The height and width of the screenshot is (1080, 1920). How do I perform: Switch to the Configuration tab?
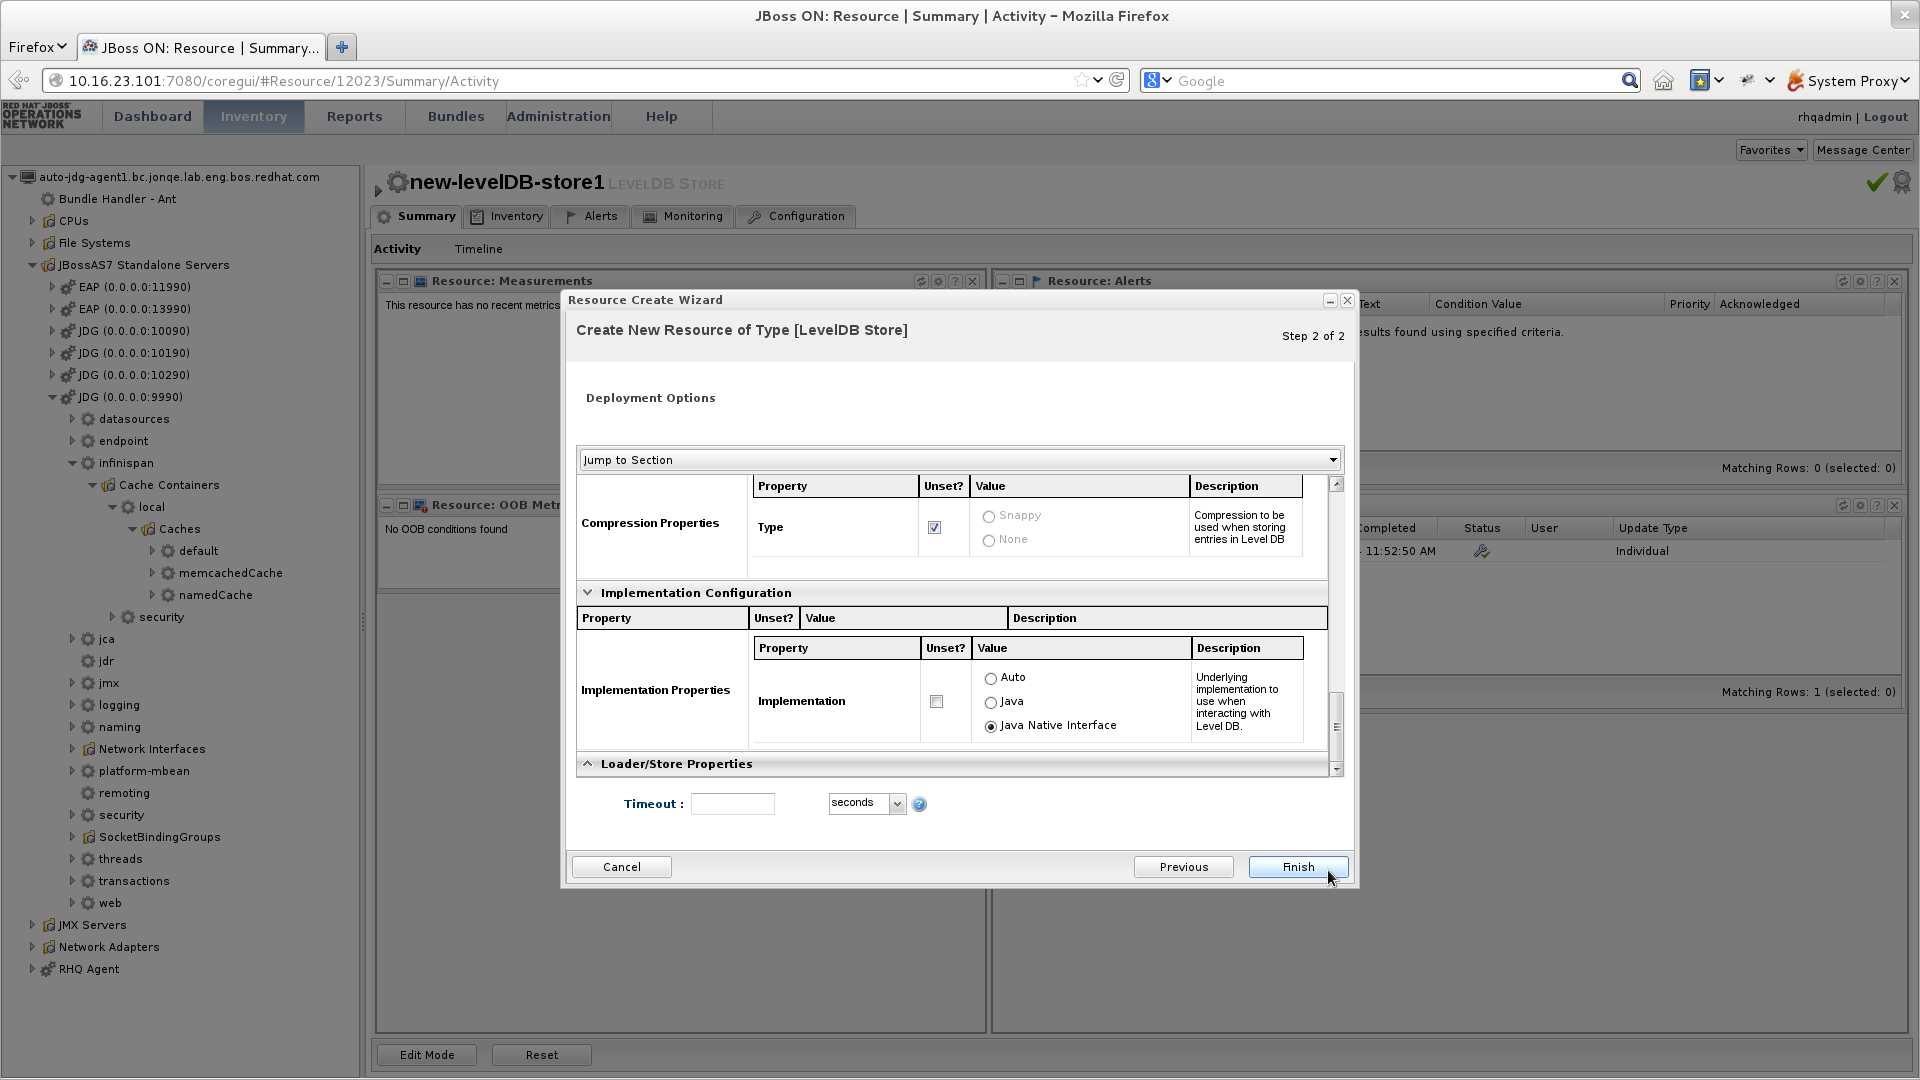[806, 216]
